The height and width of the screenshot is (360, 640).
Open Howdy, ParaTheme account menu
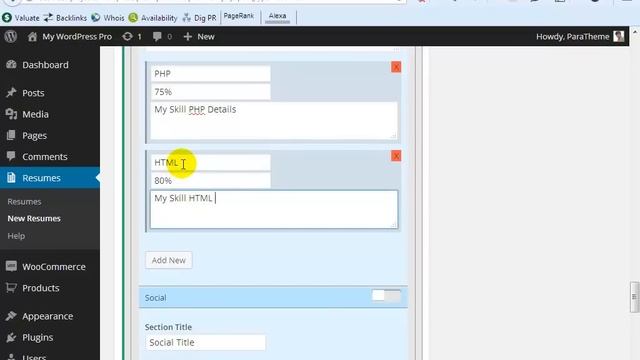click(580, 36)
